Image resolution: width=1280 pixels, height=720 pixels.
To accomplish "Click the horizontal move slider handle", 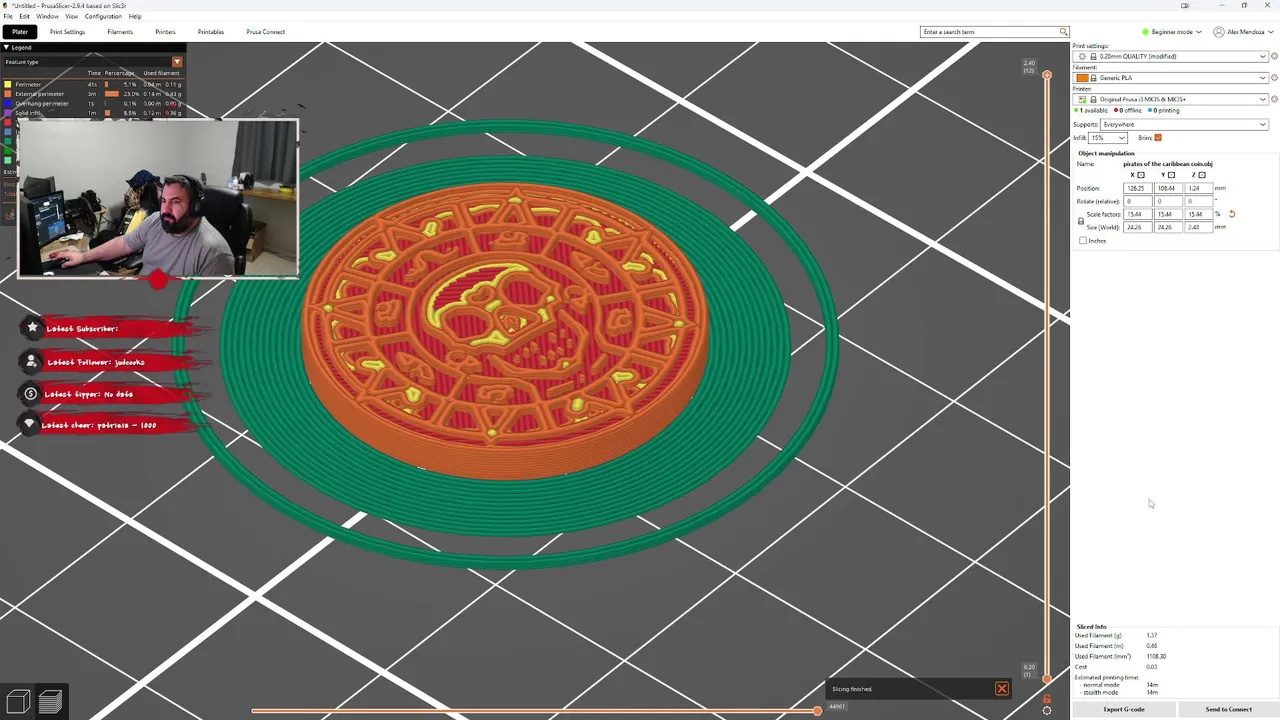I will (817, 710).
